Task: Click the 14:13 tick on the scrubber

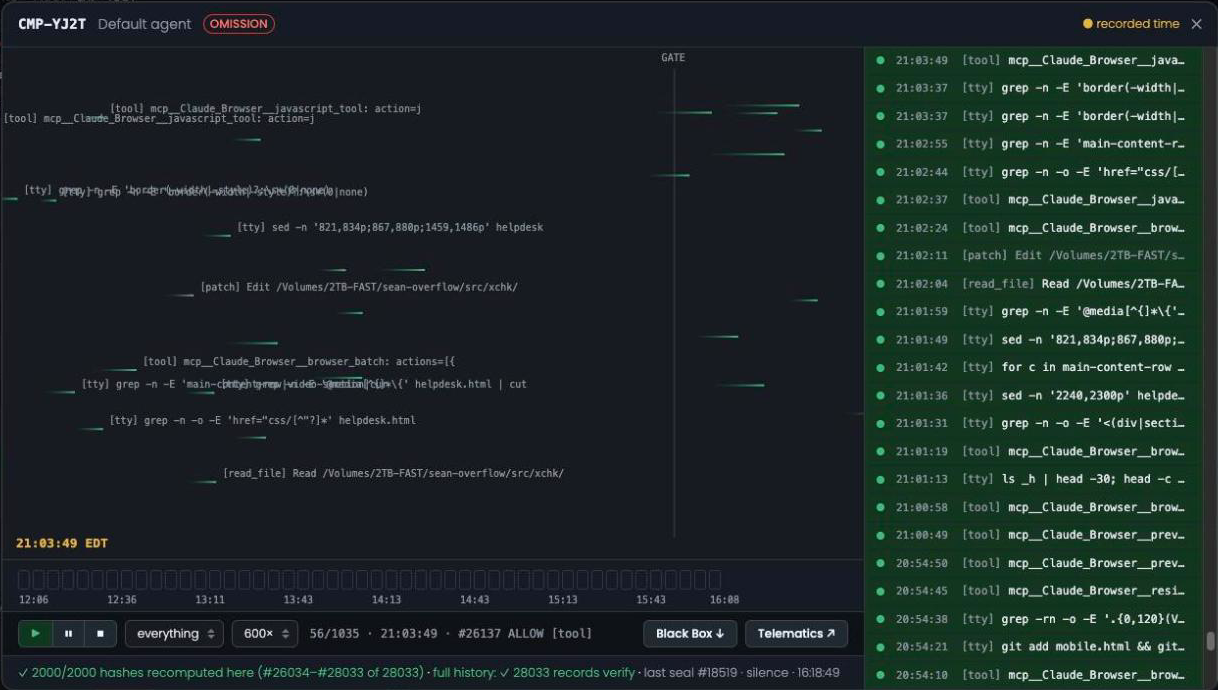Action: [386, 600]
